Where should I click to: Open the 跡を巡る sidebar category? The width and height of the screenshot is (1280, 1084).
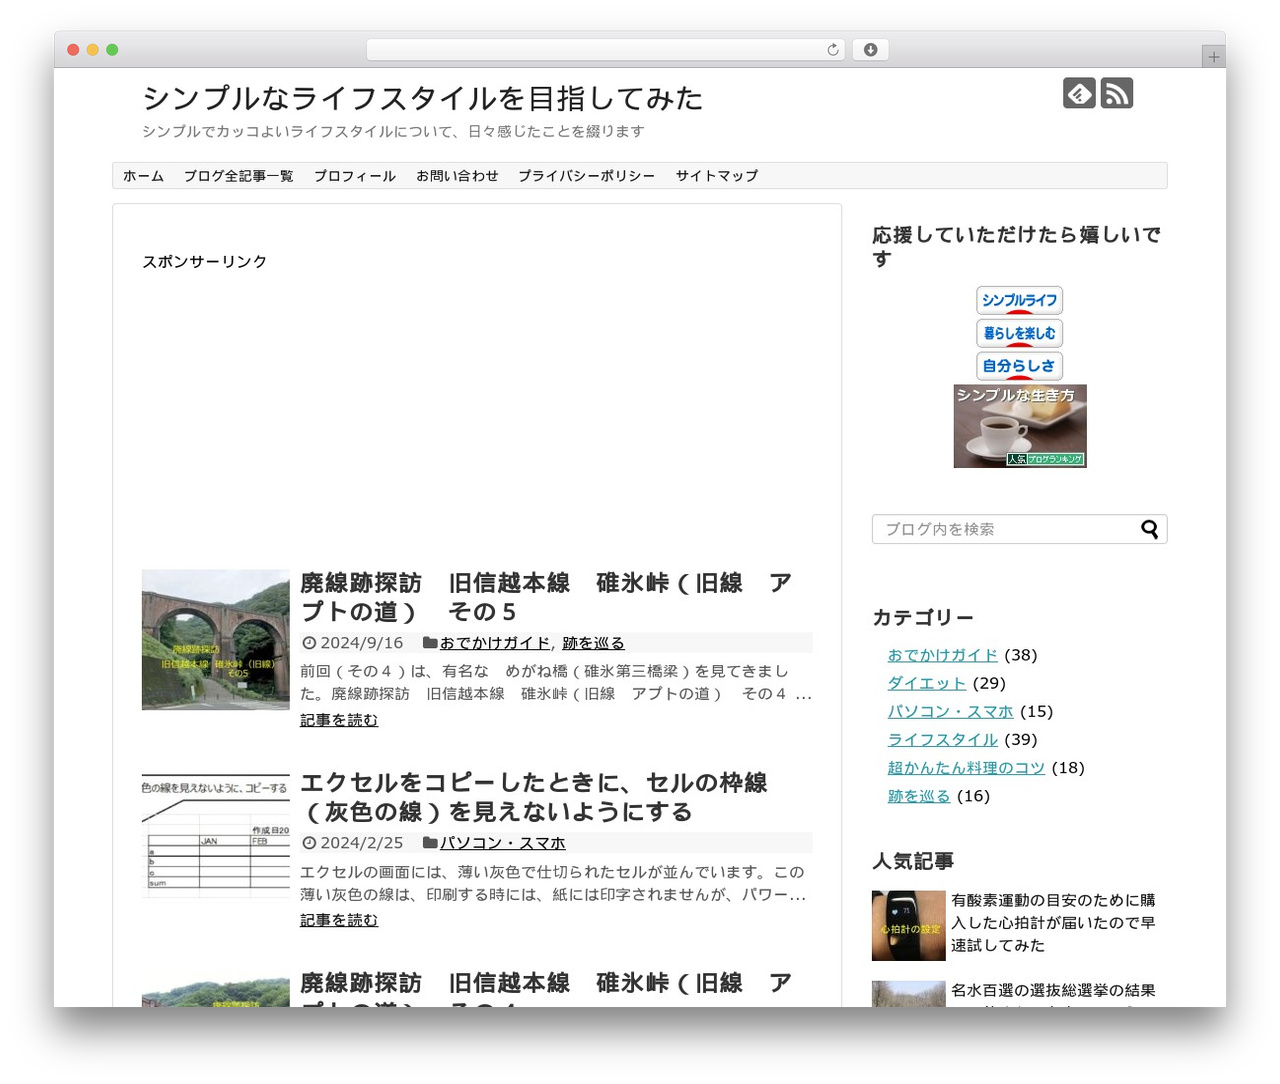[x=919, y=796]
